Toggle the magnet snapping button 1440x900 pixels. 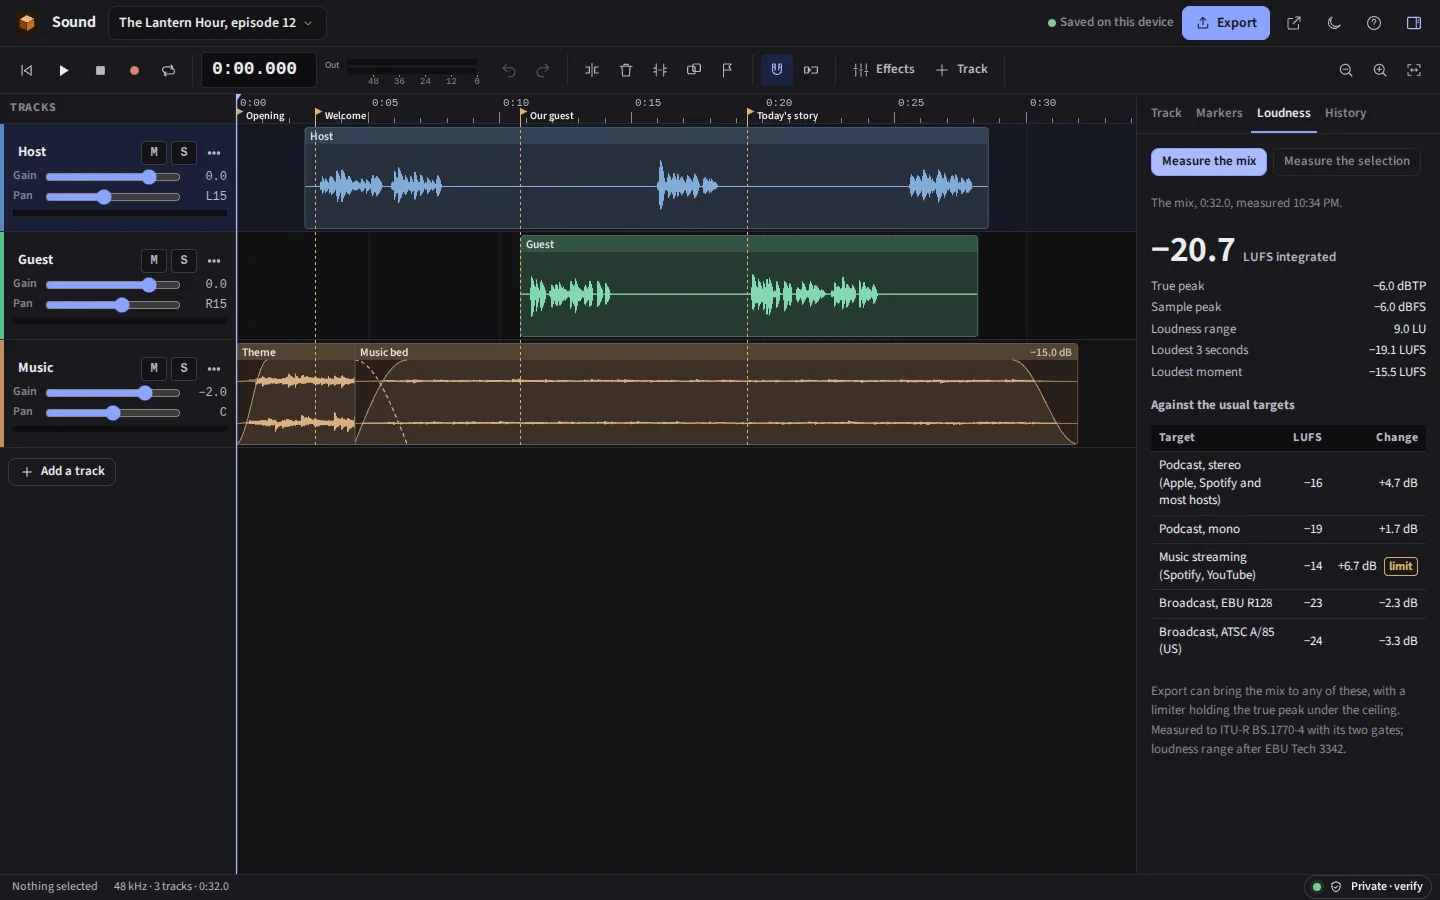click(x=777, y=70)
